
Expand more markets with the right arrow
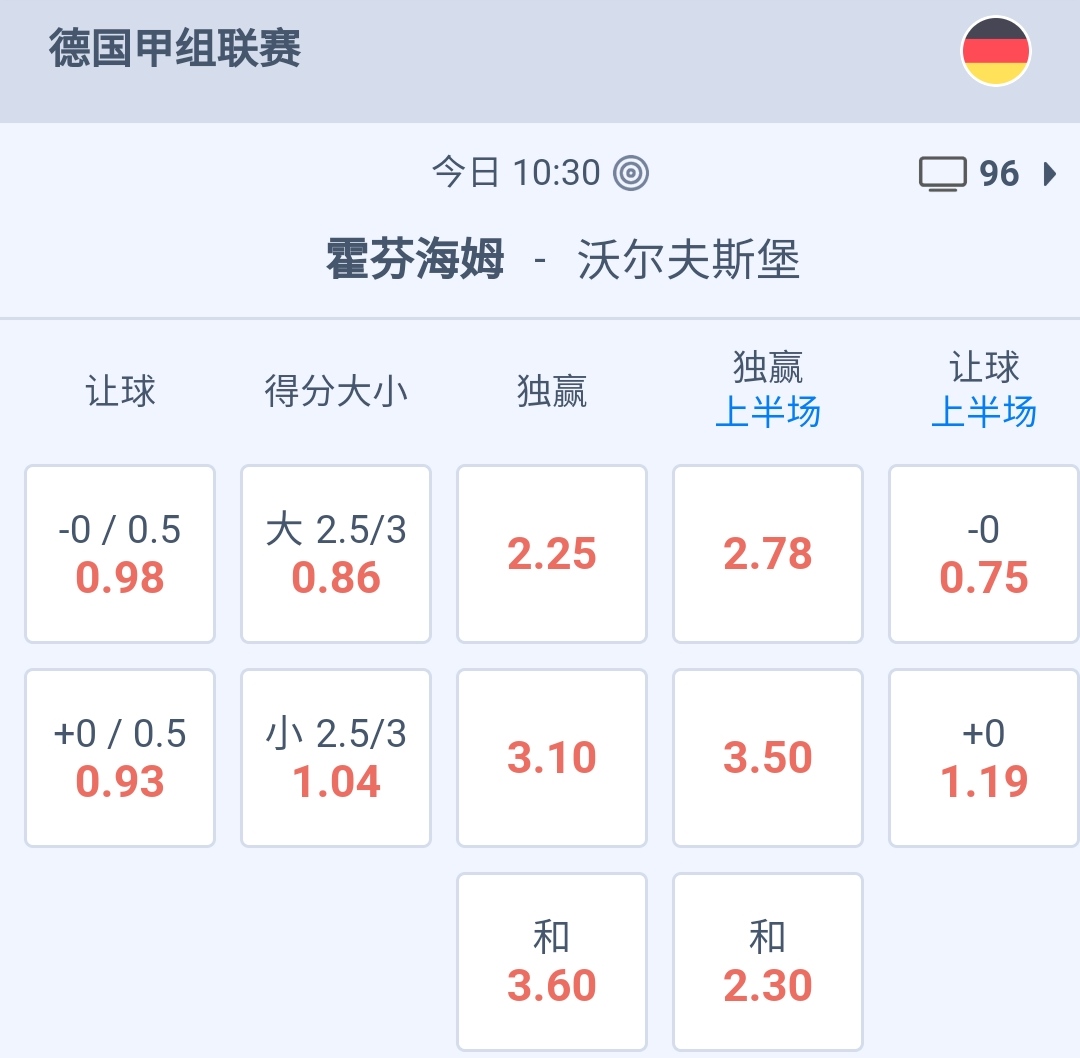tap(1049, 174)
